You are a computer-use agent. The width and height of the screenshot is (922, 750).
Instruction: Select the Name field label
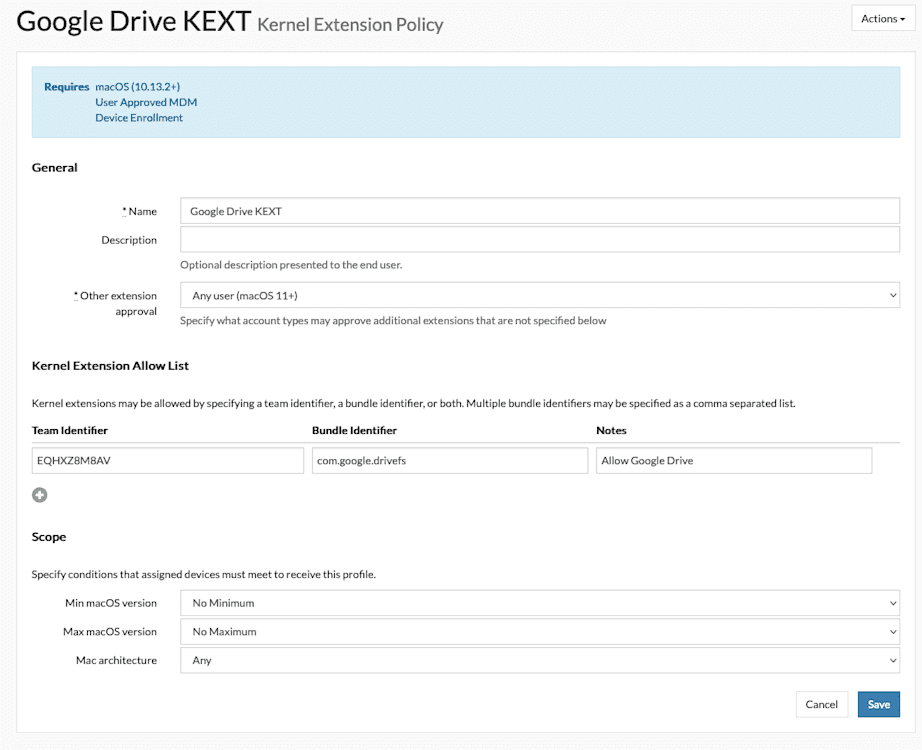(139, 211)
